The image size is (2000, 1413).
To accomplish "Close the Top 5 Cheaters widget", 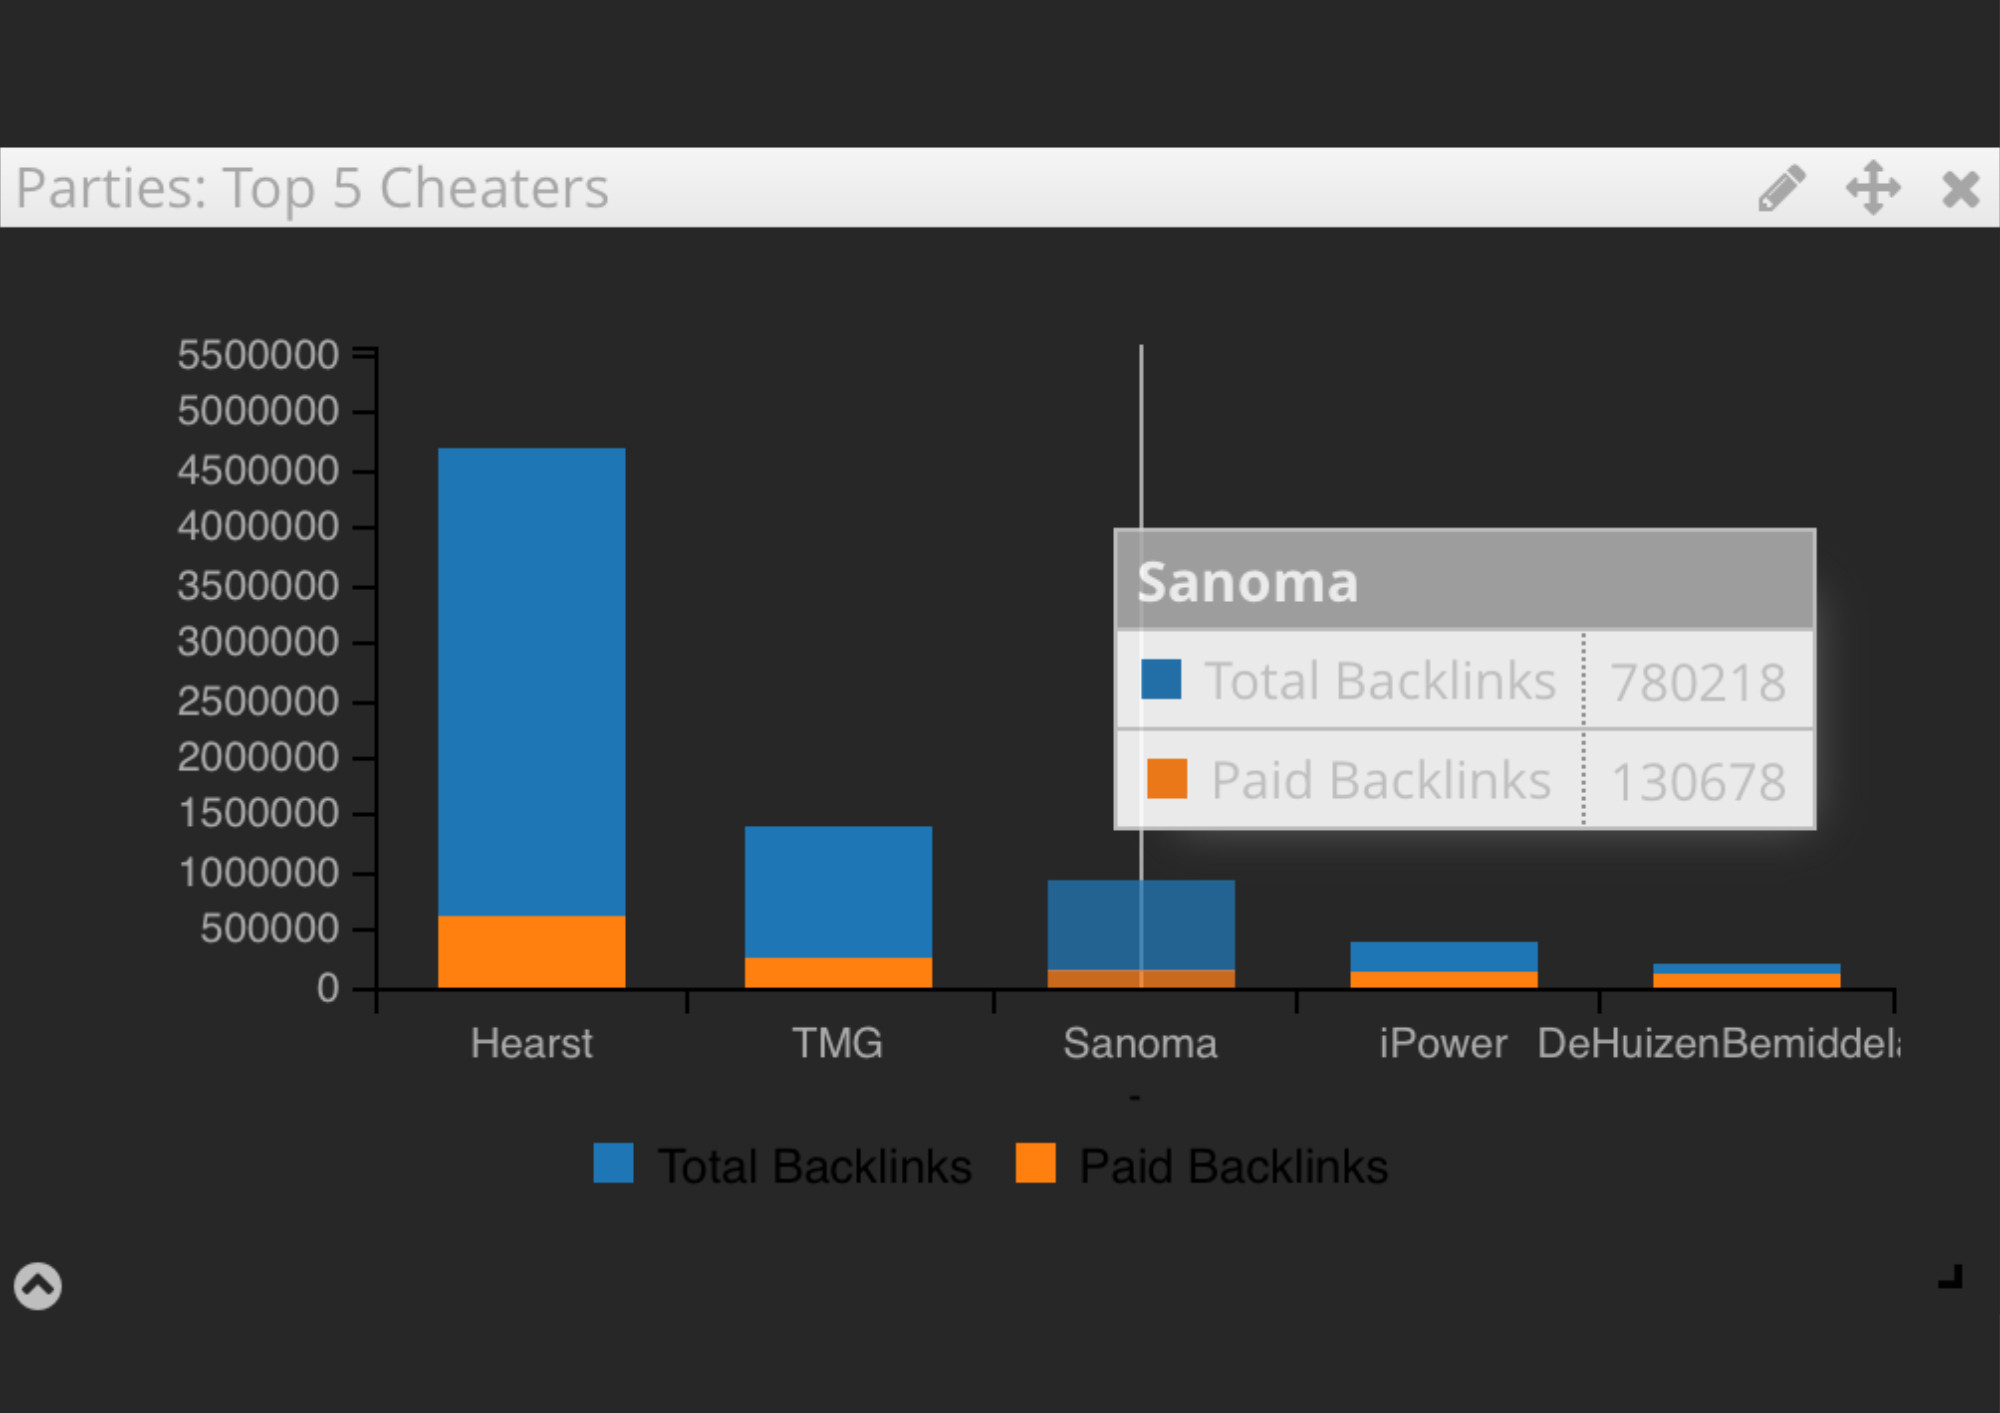I will pos(1960,188).
